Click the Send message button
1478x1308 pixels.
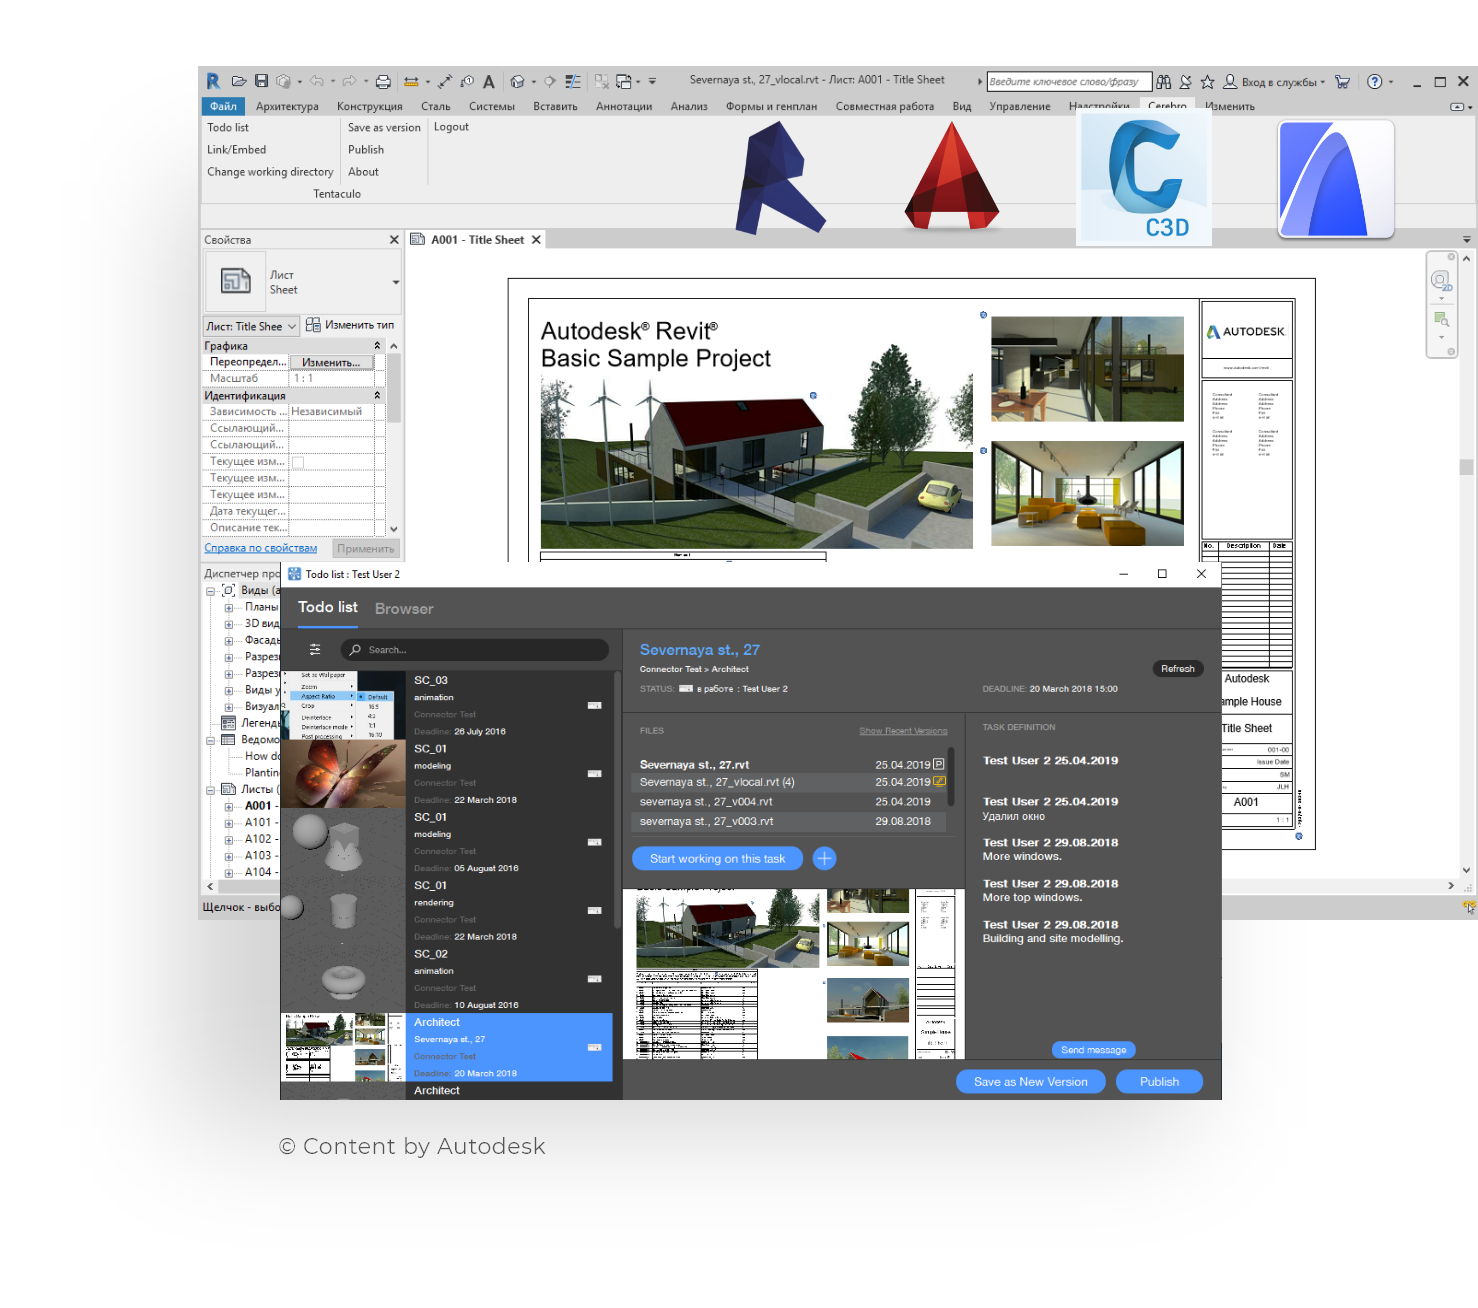[1093, 1050]
